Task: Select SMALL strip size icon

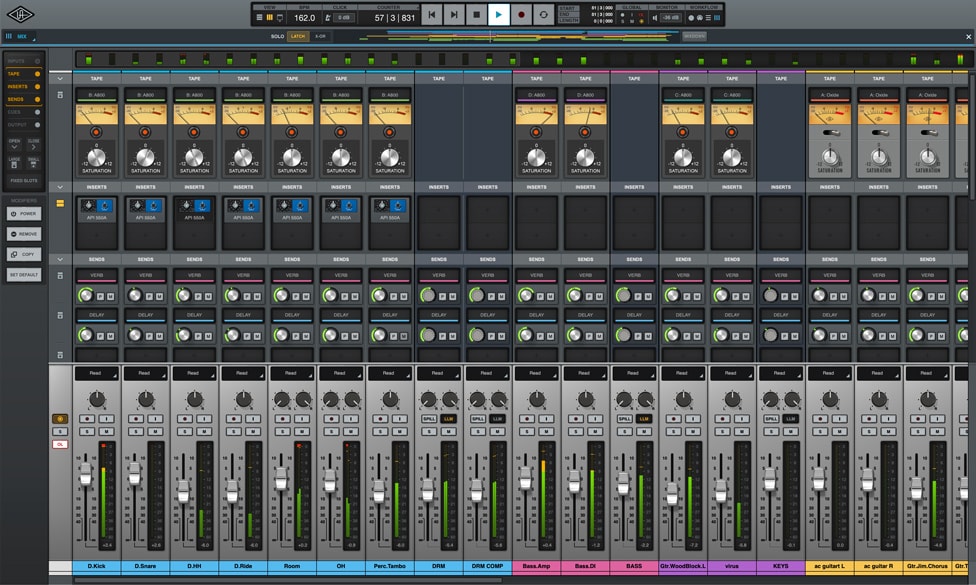Action: pyautogui.click(x=34, y=163)
